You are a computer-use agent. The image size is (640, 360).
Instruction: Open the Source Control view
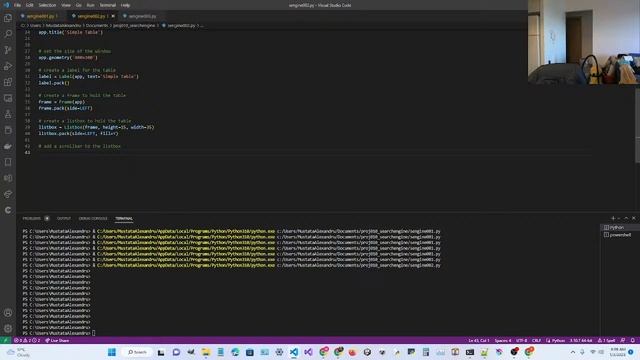click(x=8, y=50)
